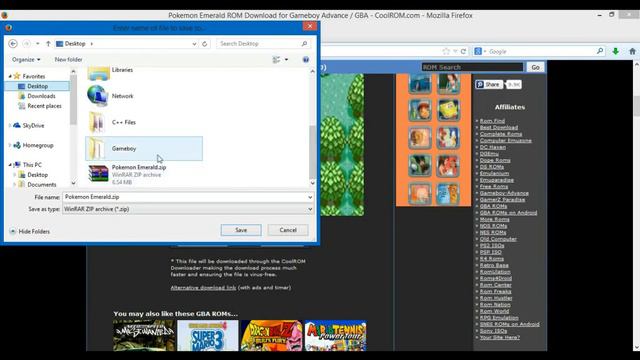Cancel the save dialog

pos(288,230)
